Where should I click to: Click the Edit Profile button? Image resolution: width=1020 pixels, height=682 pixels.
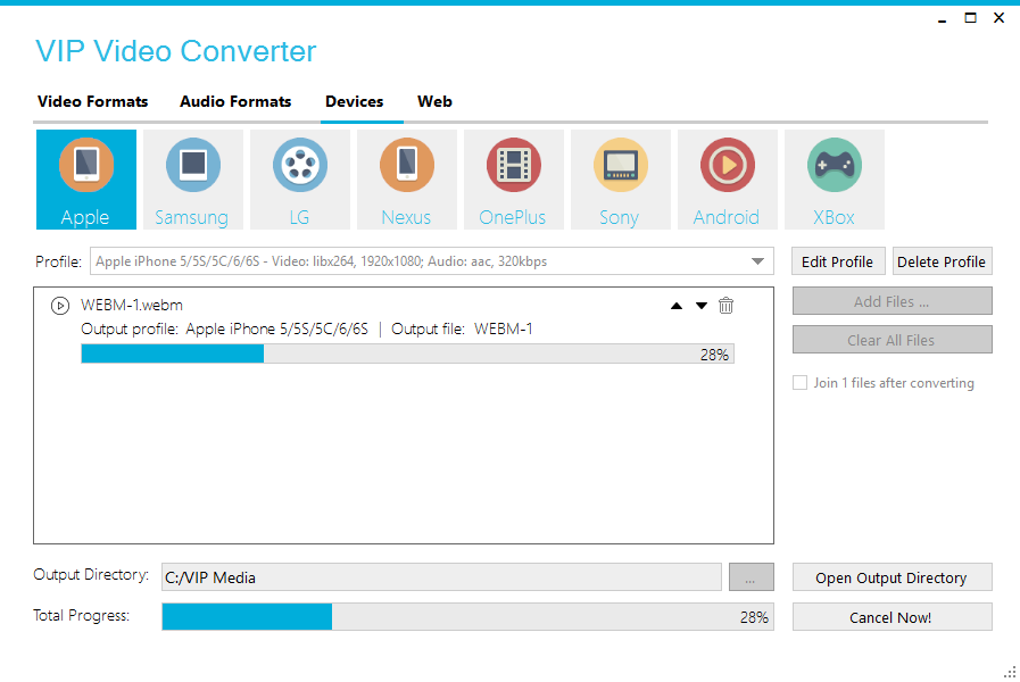(838, 262)
